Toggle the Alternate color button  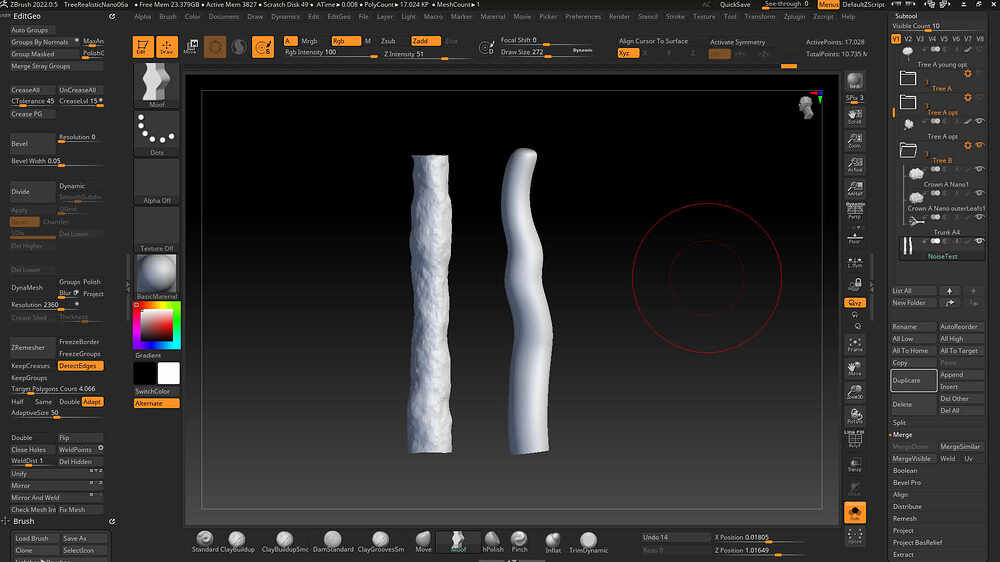[x=157, y=403]
